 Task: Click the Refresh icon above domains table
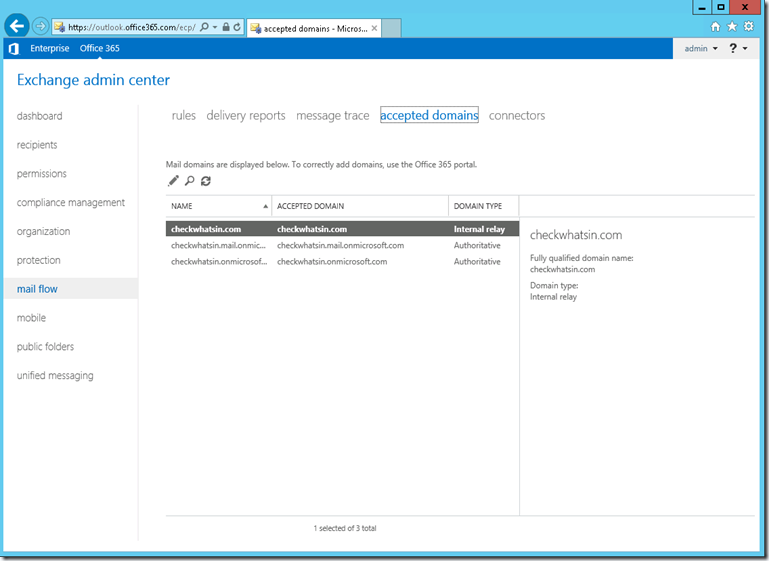coord(205,181)
